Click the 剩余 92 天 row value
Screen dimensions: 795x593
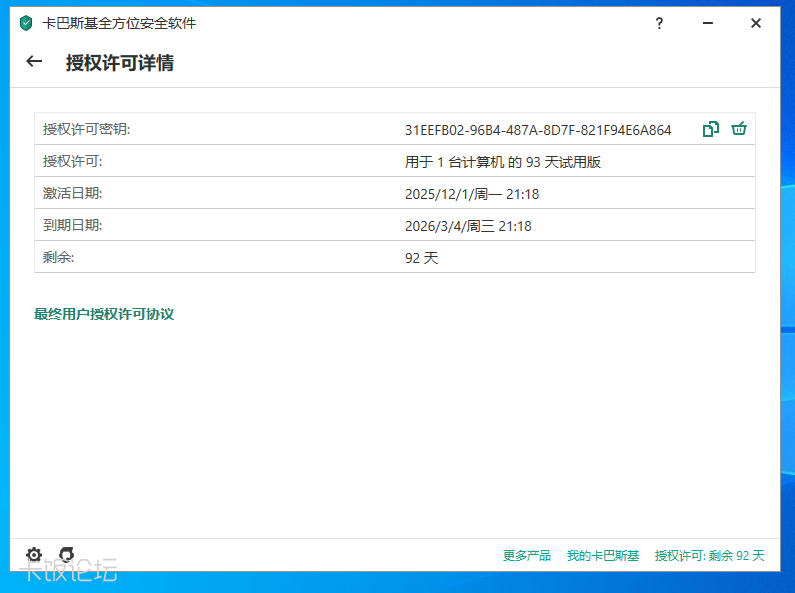421,258
